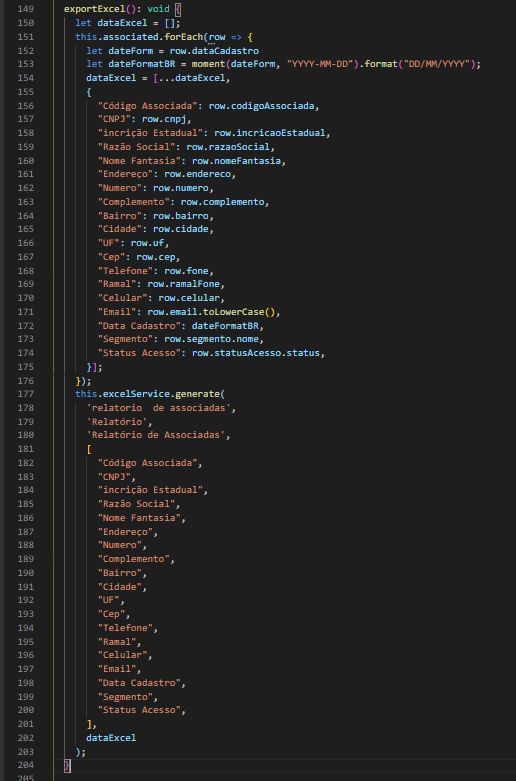516x781 pixels.
Task: Click "Código Associada" on line 182
Action: tap(147, 463)
